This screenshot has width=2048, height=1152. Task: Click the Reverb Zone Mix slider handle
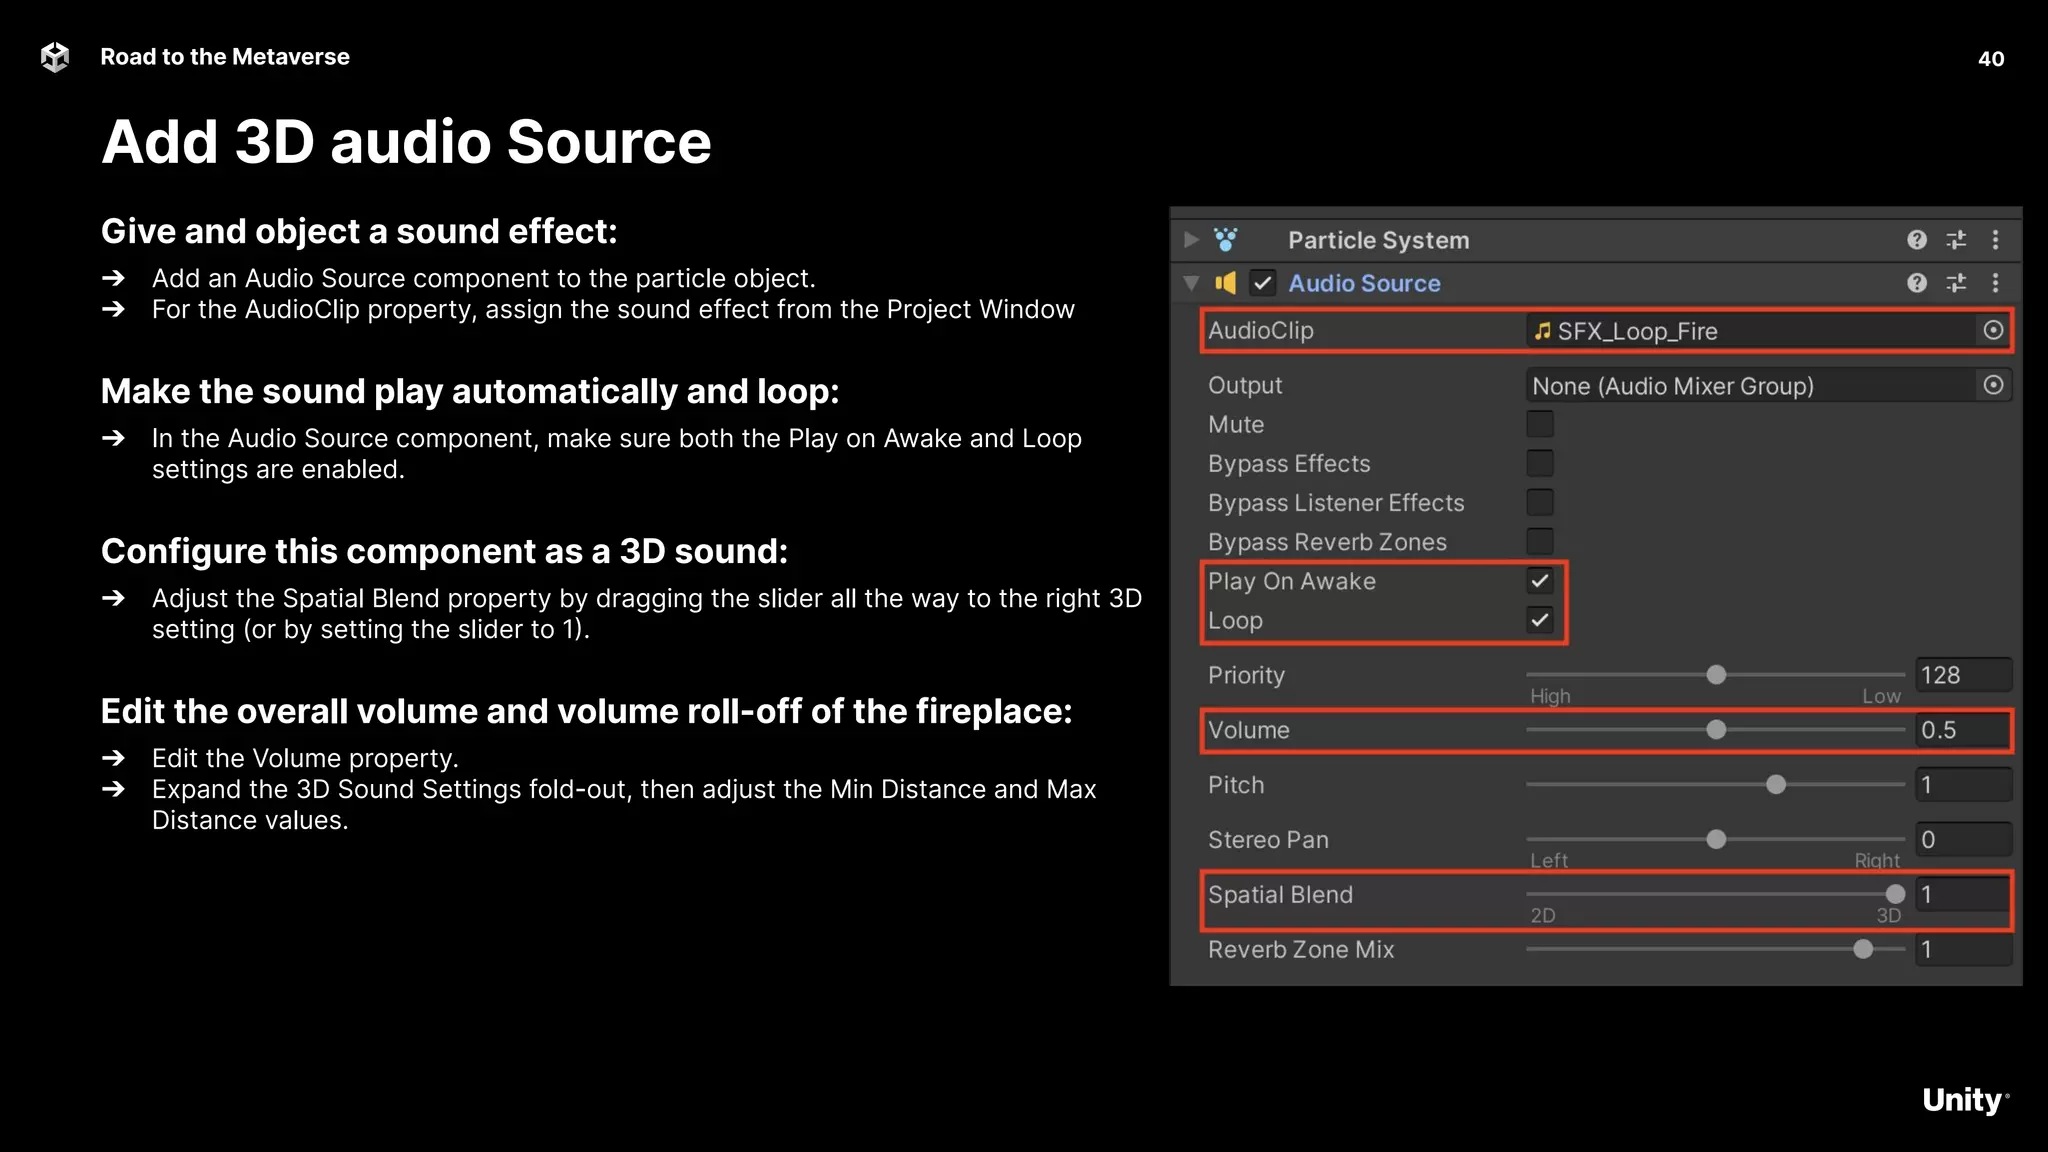[1863, 949]
